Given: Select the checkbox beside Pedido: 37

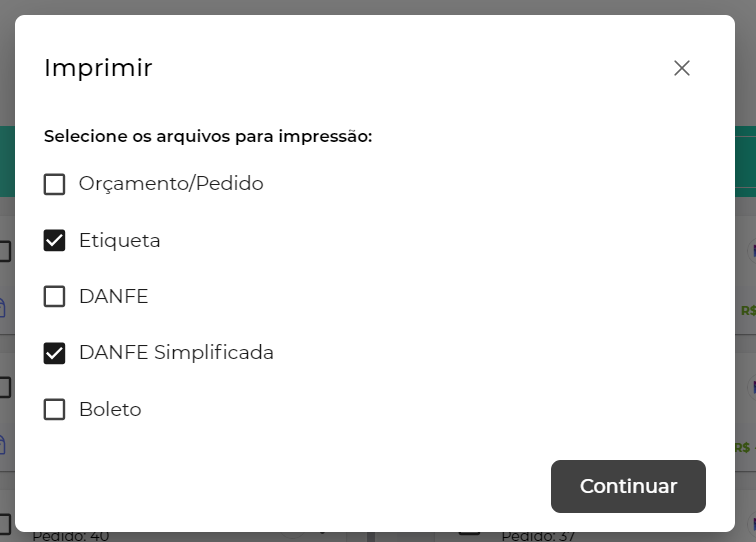Looking at the screenshot, I should click(x=468, y=527).
